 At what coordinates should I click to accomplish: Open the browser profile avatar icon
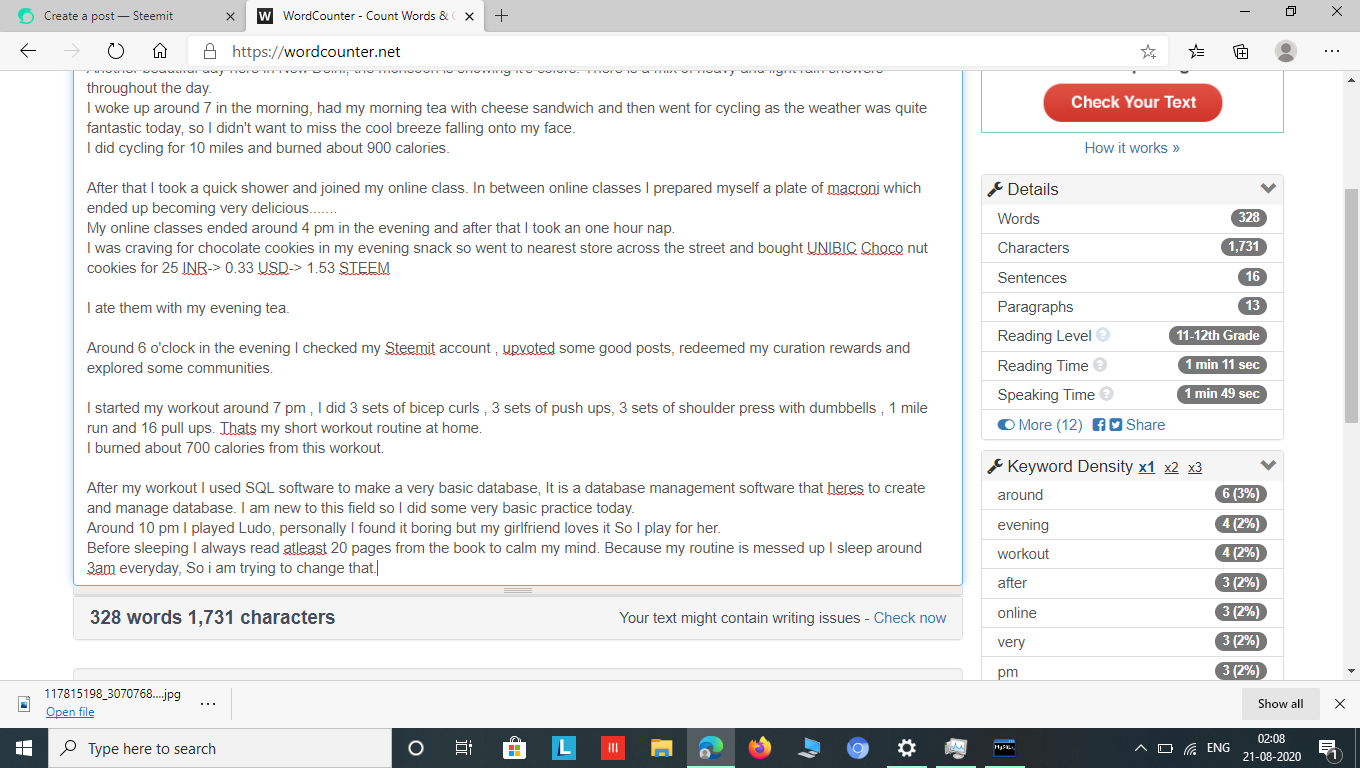click(1286, 50)
